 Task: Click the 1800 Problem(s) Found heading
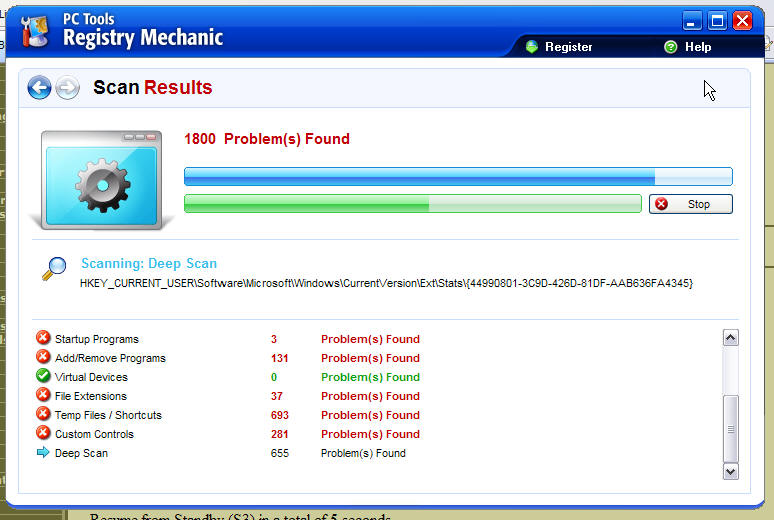267,139
